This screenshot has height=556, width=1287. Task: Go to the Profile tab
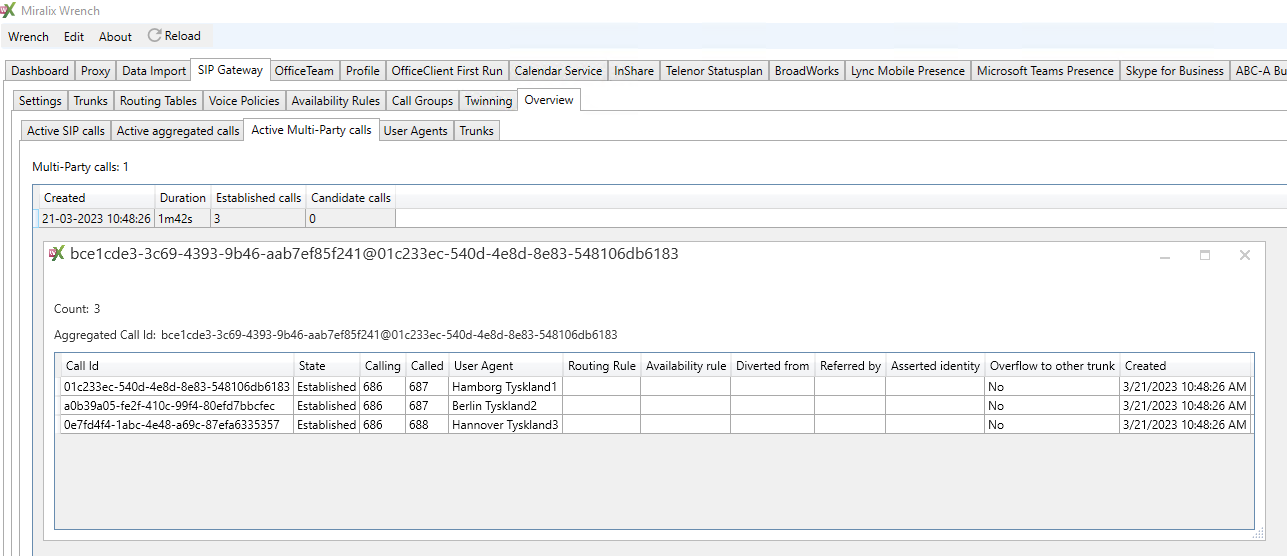pyautogui.click(x=362, y=71)
